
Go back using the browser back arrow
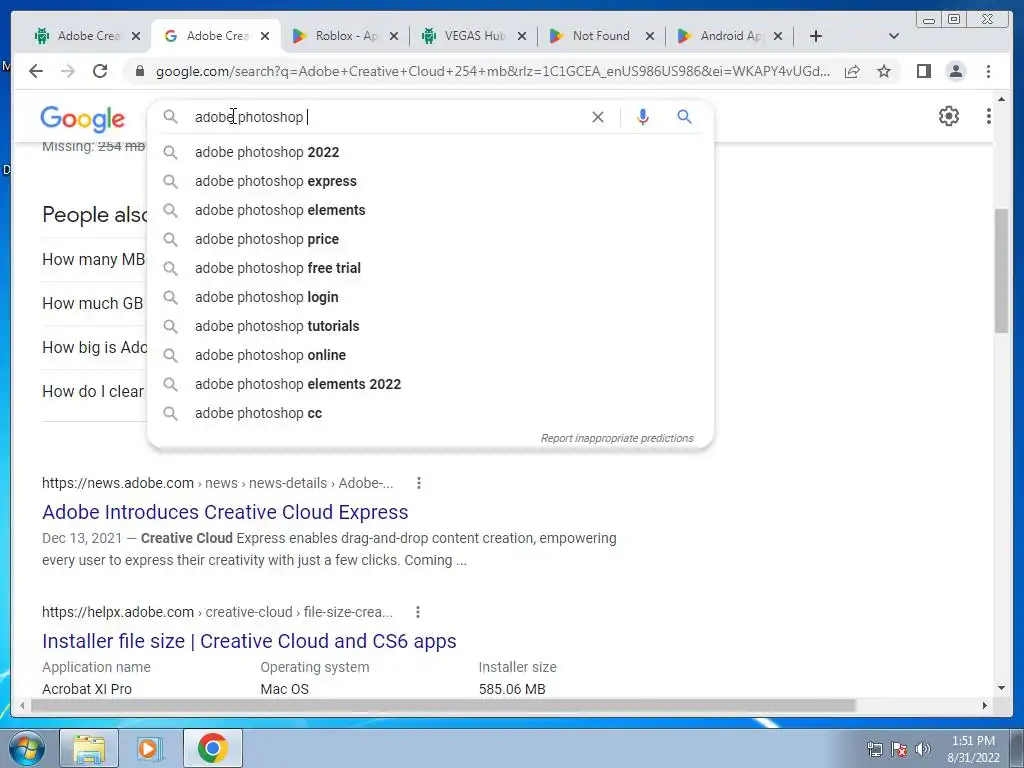pos(36,71)
